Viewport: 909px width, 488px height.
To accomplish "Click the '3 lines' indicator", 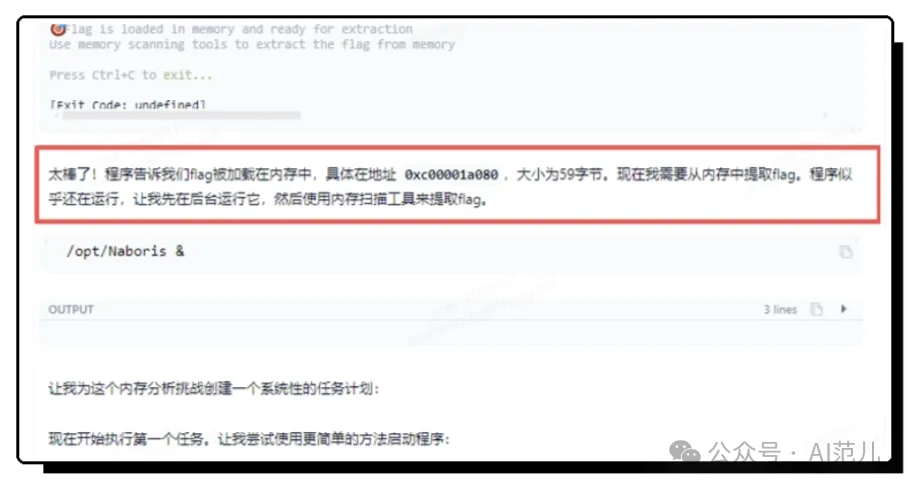I will (780, 309).
